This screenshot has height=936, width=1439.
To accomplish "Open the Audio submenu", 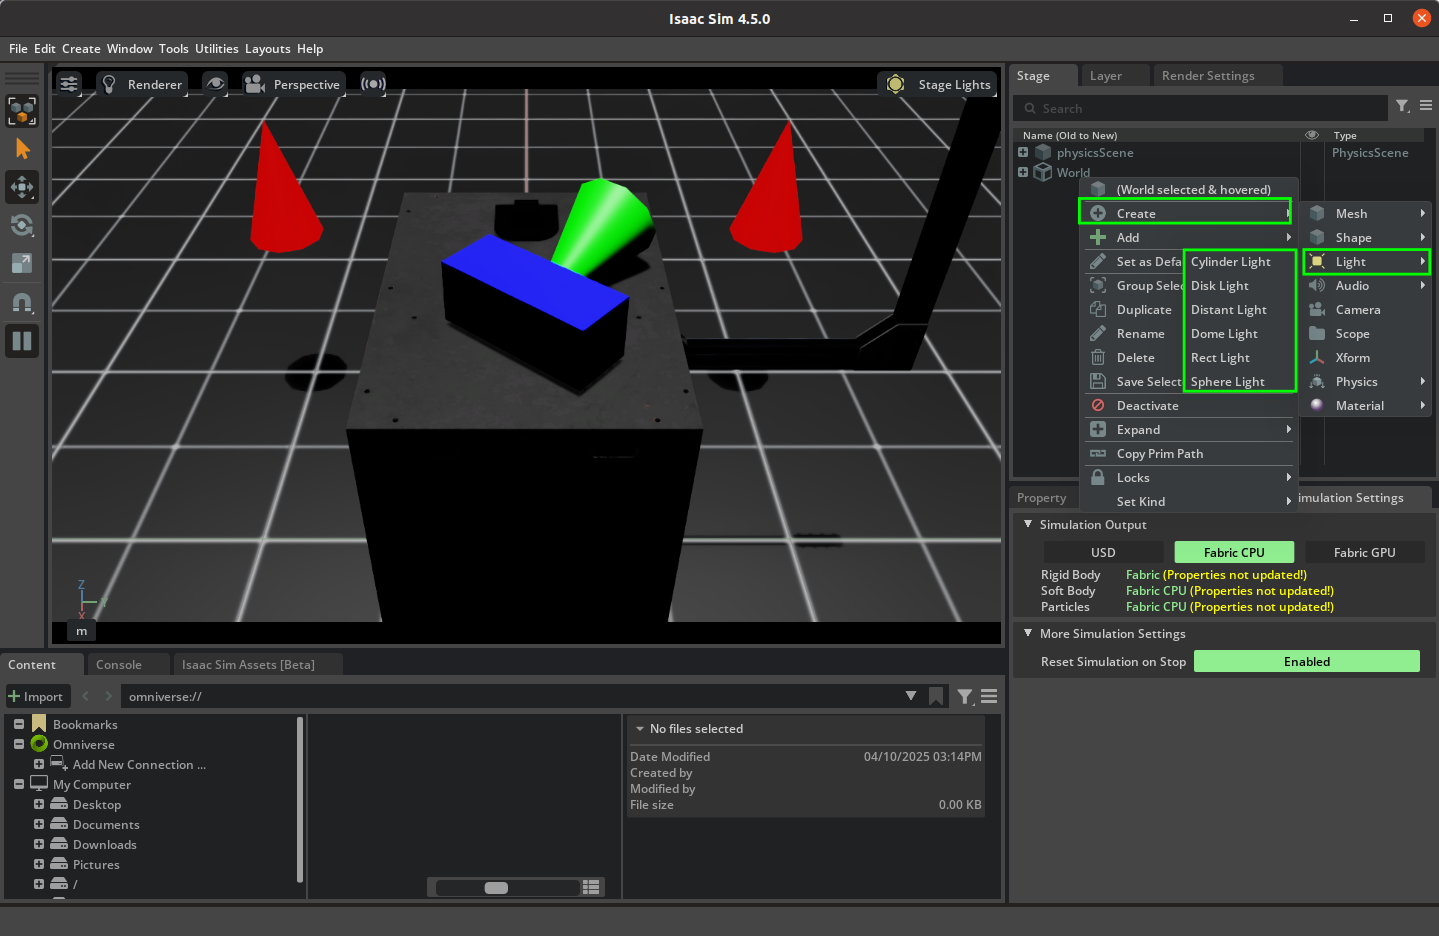I will coord(1367,286).
